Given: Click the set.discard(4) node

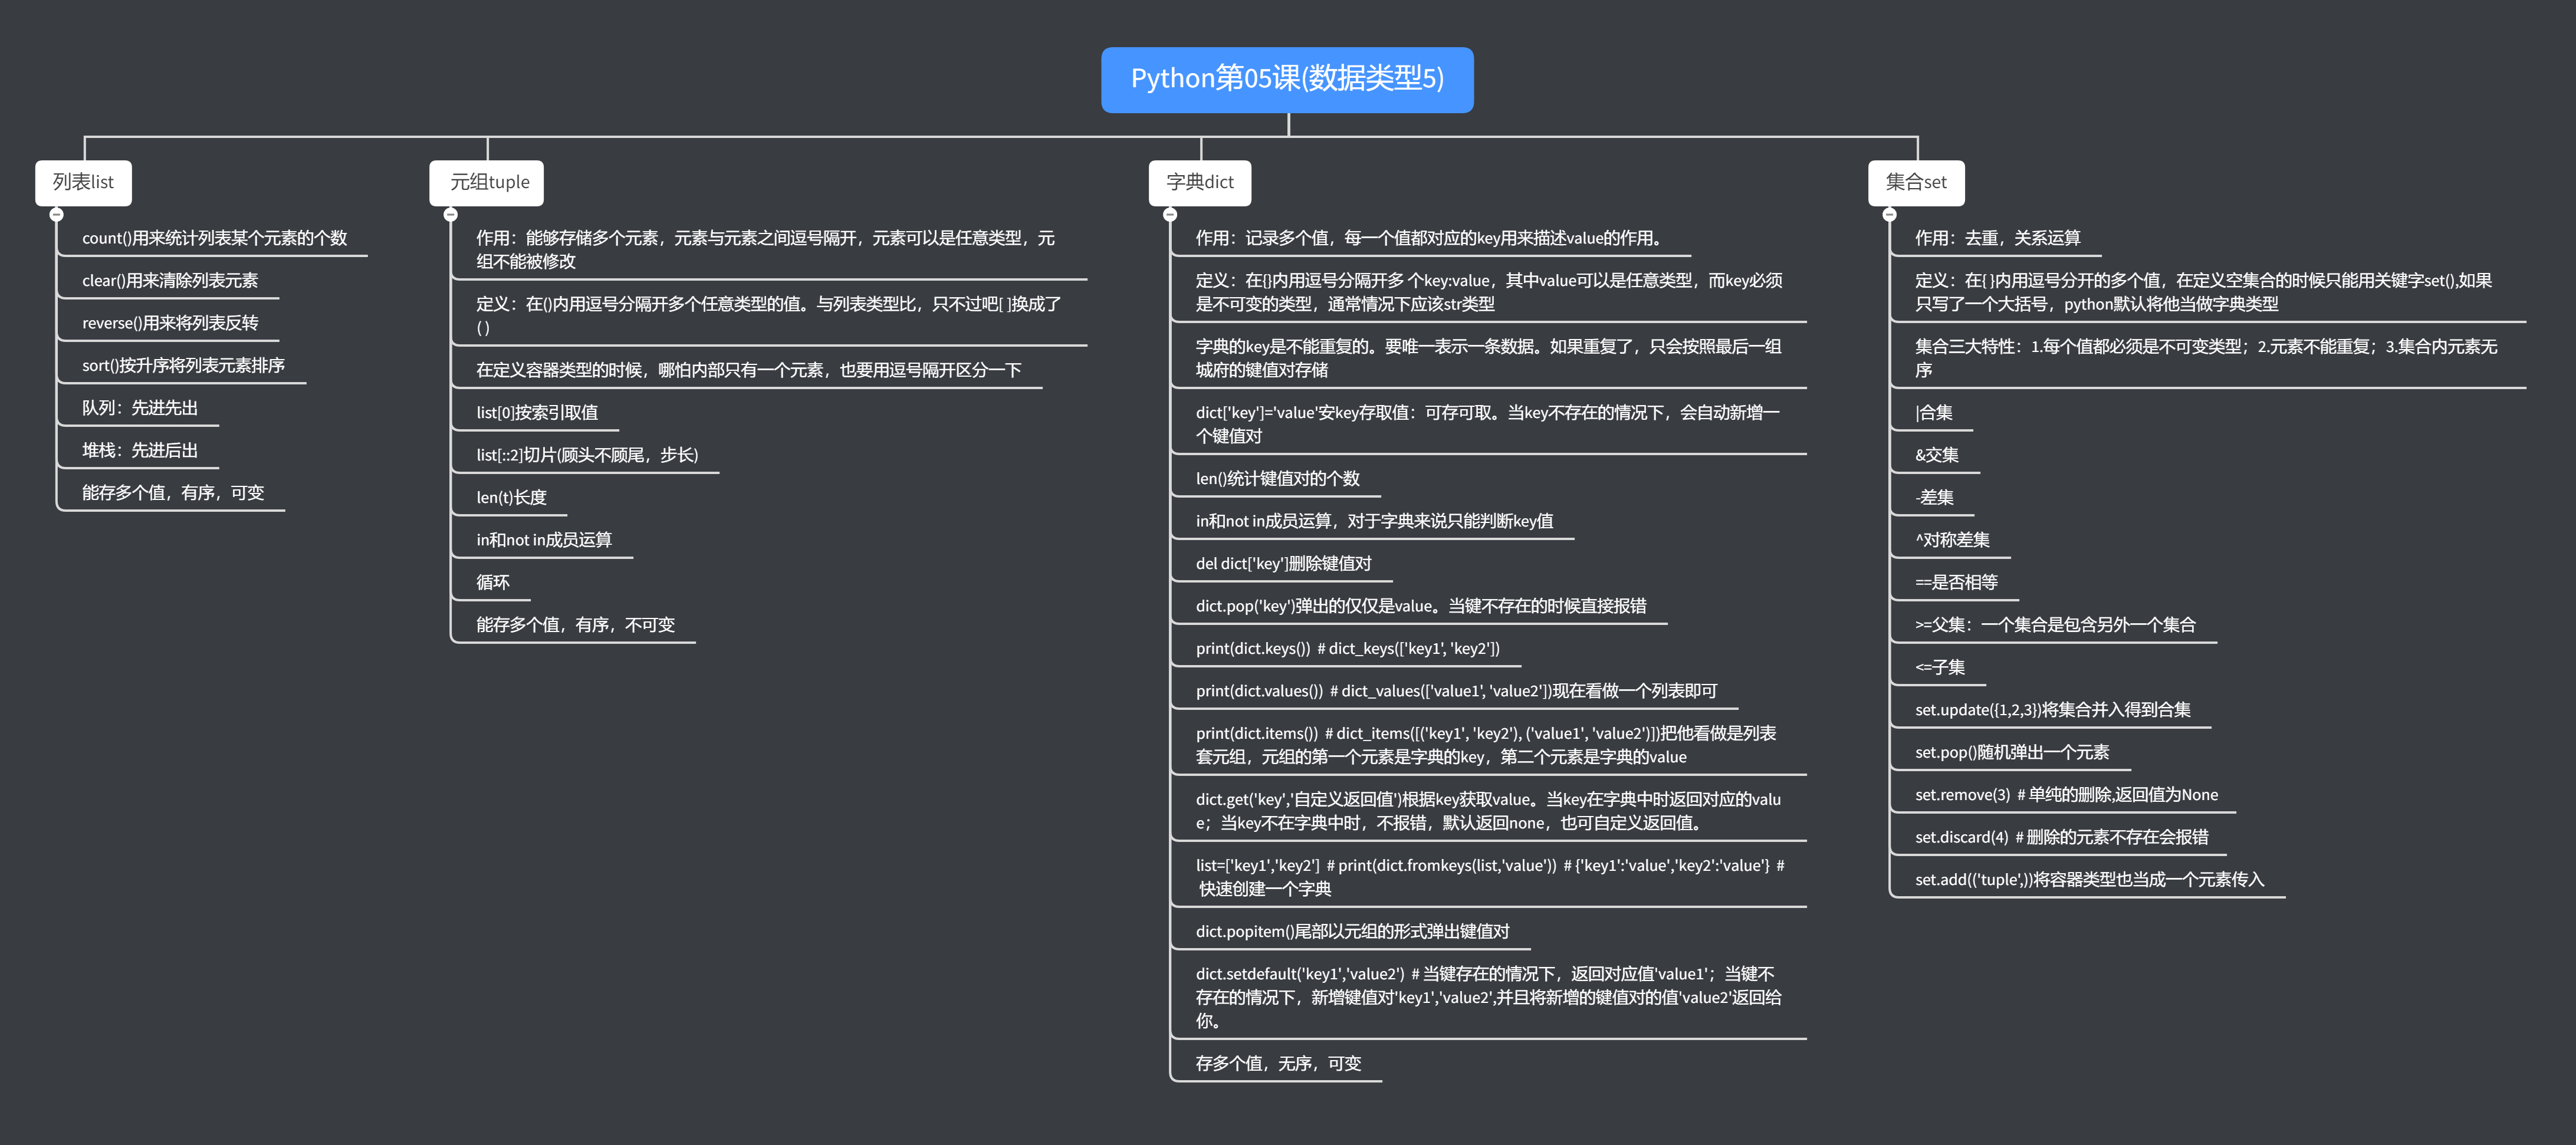Looking at the screenshot, I should (x=2061, y=838).
